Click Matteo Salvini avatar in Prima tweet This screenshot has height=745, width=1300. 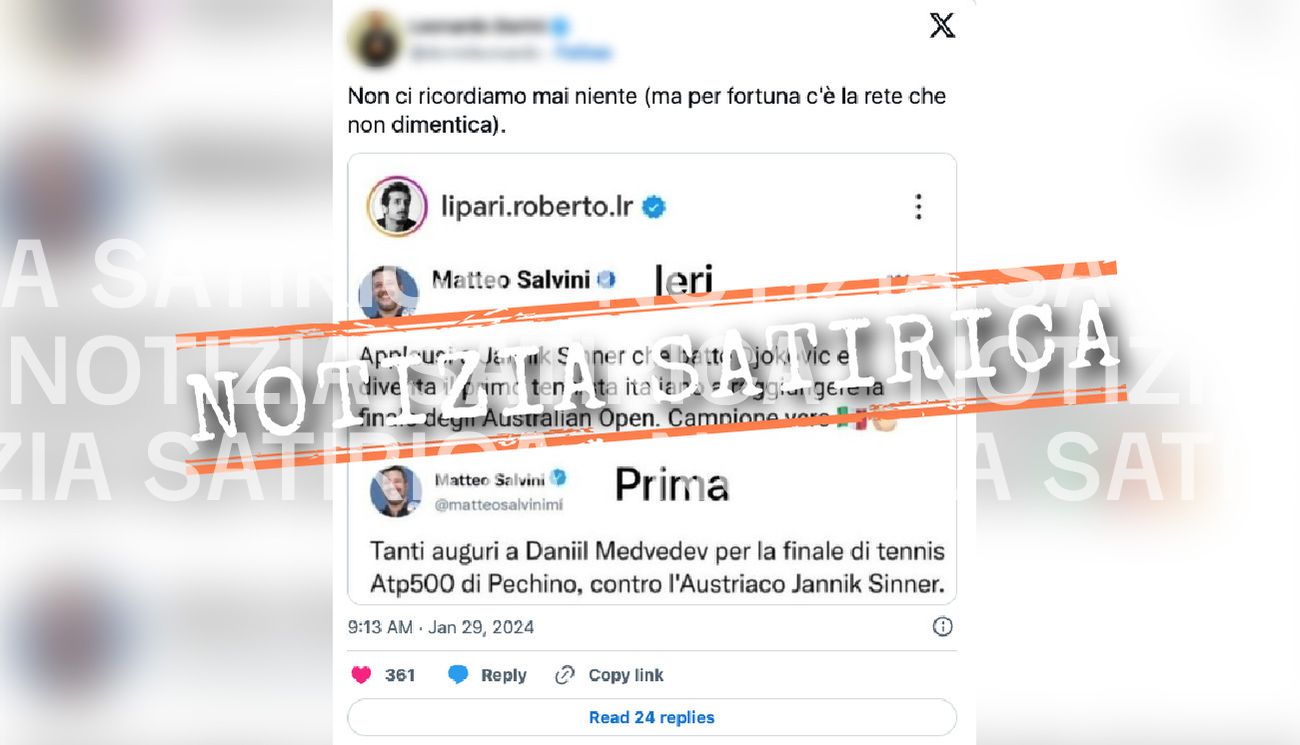pyautogui.click(x=395, y=491)
